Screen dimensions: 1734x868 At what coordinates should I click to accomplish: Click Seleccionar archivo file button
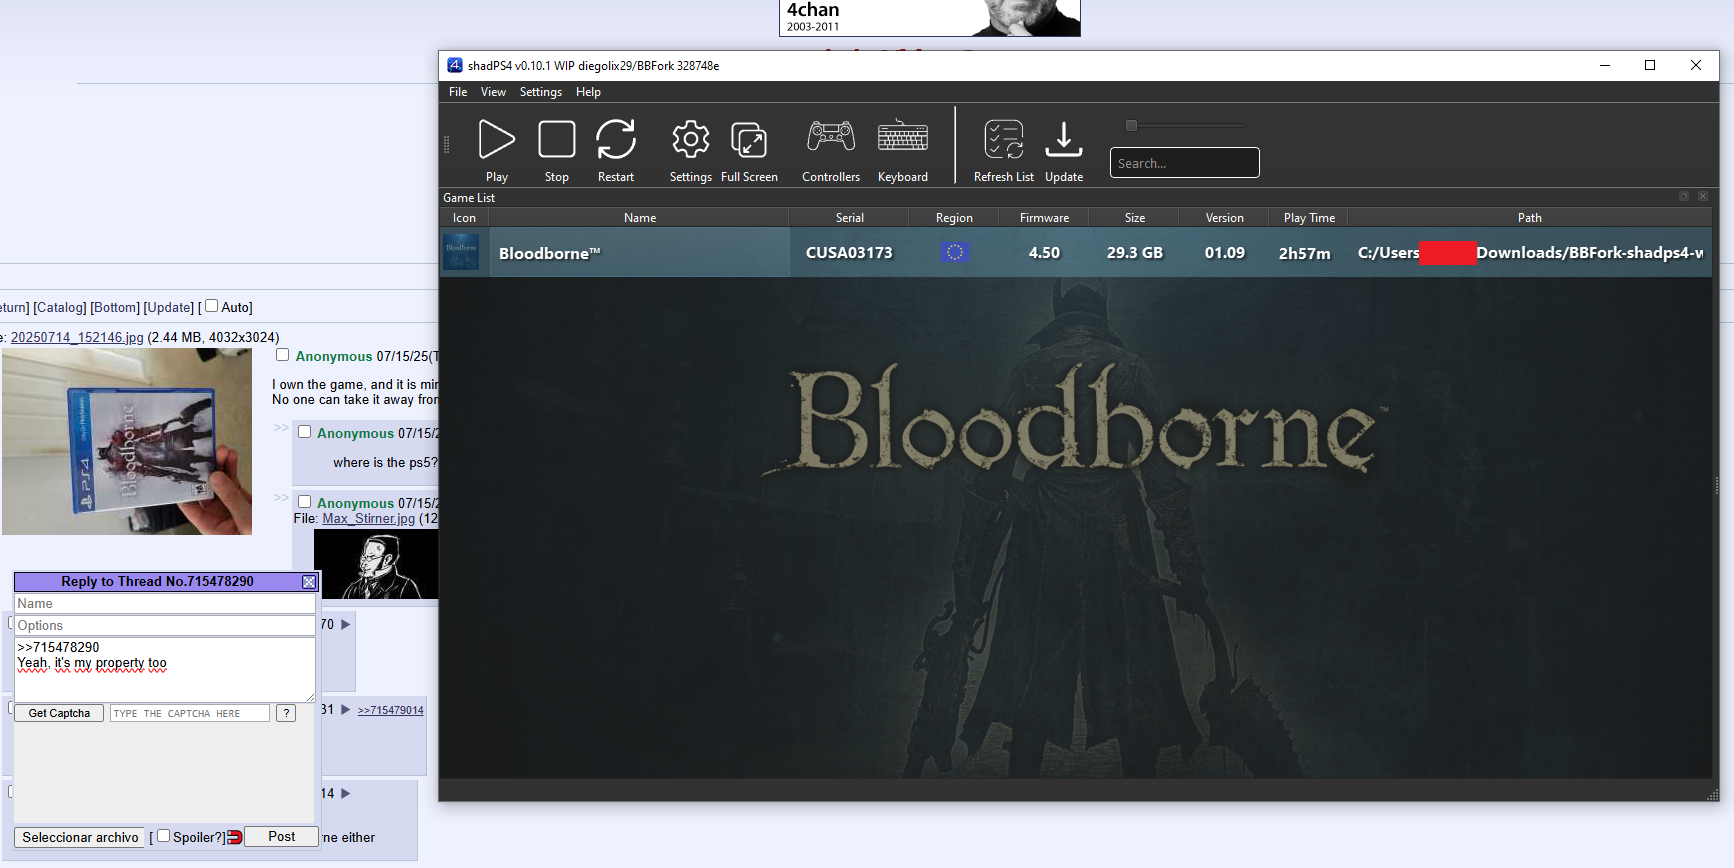coord(80,837)
